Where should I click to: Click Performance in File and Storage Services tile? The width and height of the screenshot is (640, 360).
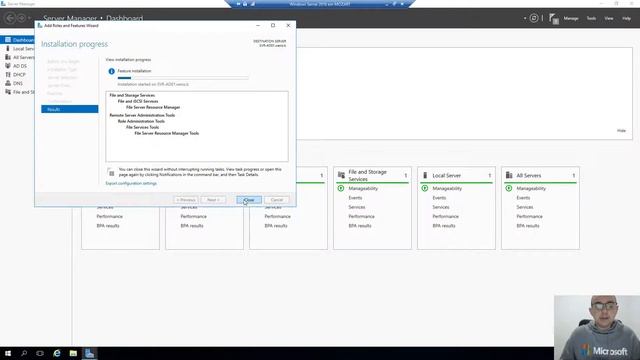(x=361, y=216)
